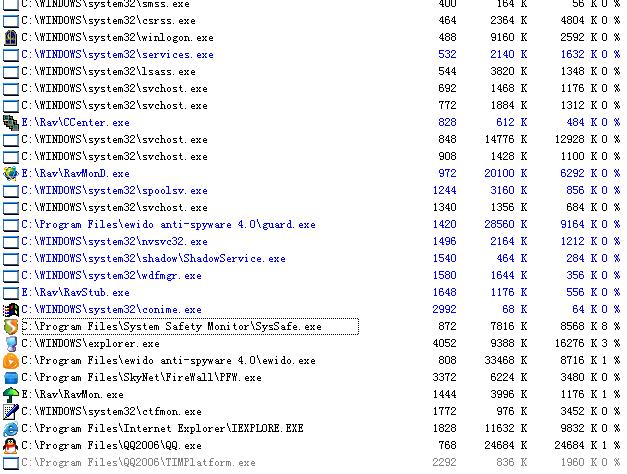The image size is (627, 474).
Task: Select the wdfmgr.exe process path
Action: point(112,276)
